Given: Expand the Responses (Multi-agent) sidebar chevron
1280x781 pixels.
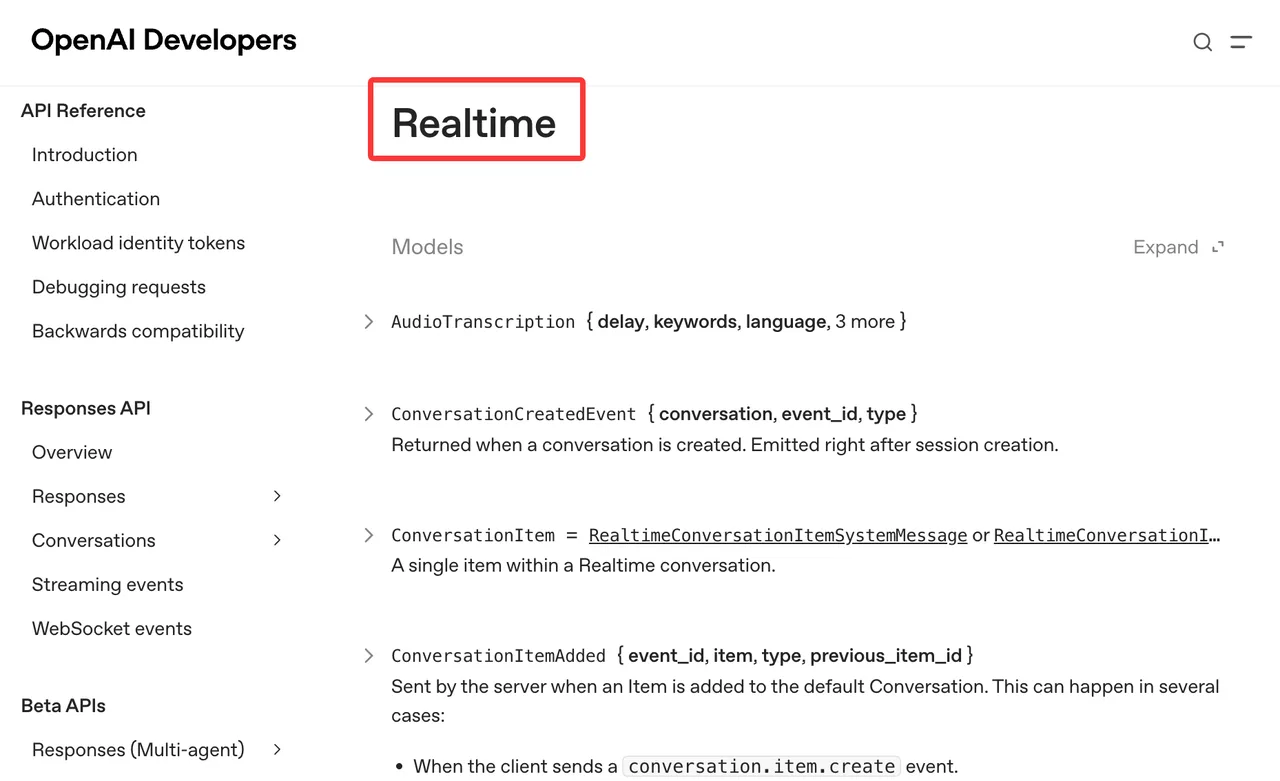Looking at the screenshot, I should click(x=277, y=749).
